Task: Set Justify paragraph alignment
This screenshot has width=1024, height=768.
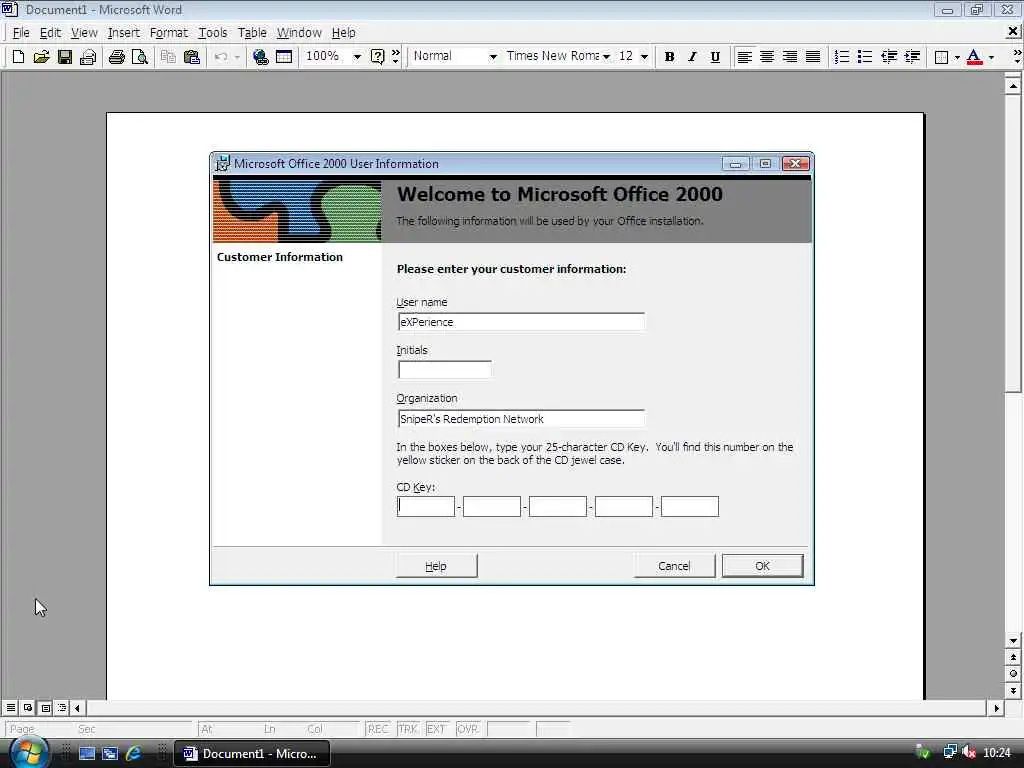Action: [812, 57]
